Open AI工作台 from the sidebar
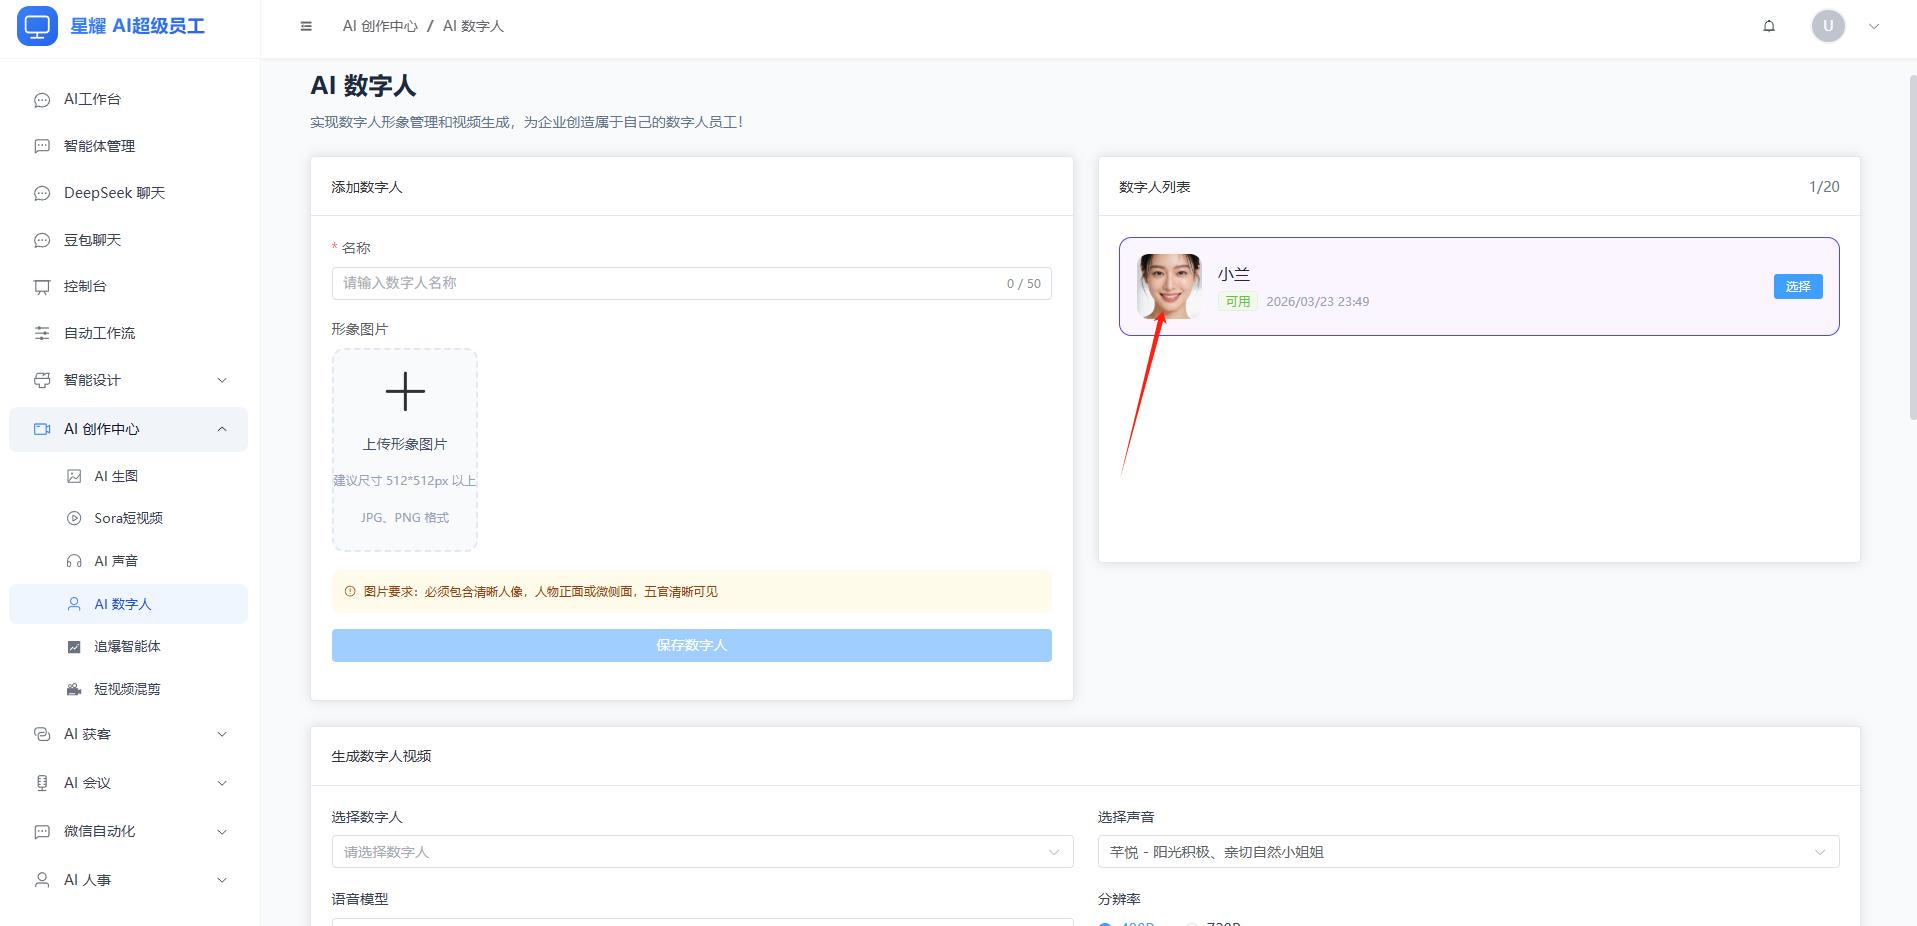 [x=92, y=99]
